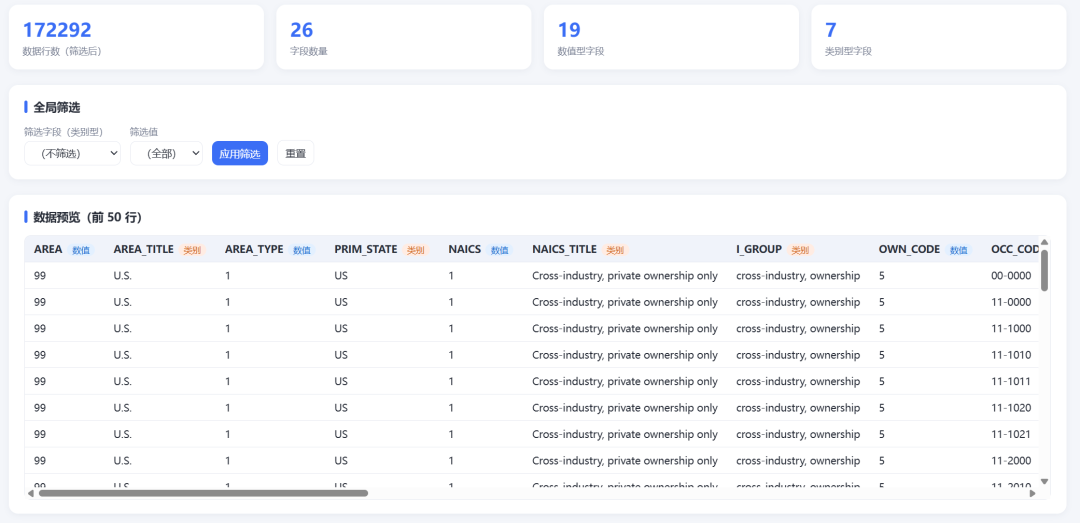Image resolution: width=1080 pixels, height=523 pixels.
Task: Click the 19 数值型字段 stat card
Action: coord(671,37)
